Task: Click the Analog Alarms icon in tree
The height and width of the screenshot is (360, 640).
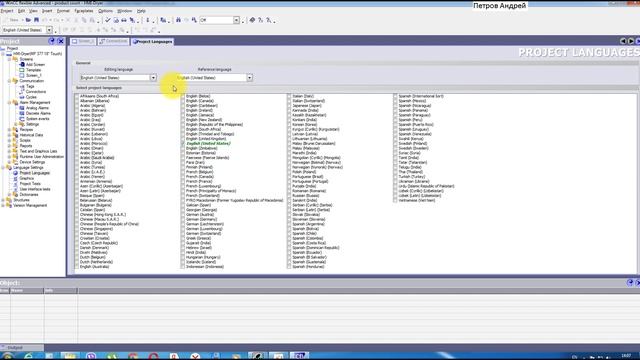Action: [22, 108]
